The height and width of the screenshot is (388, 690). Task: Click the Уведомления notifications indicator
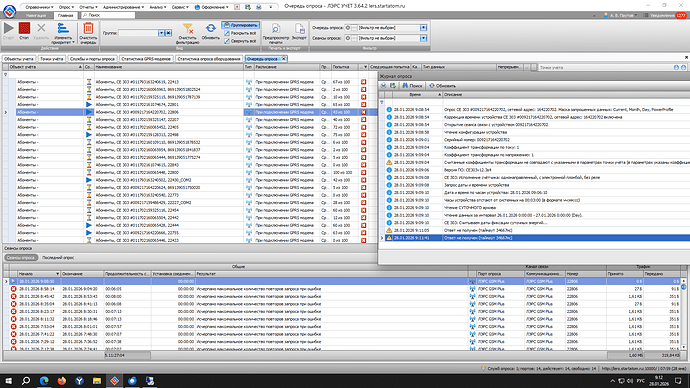click(x=665, y=15)
